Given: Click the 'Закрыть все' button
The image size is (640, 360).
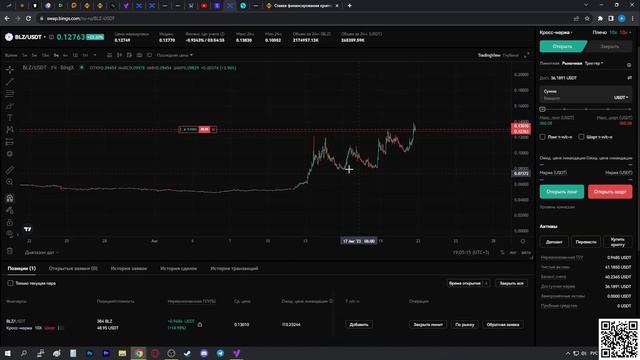Looking at the screenshot, I should (x=511, y=283).
